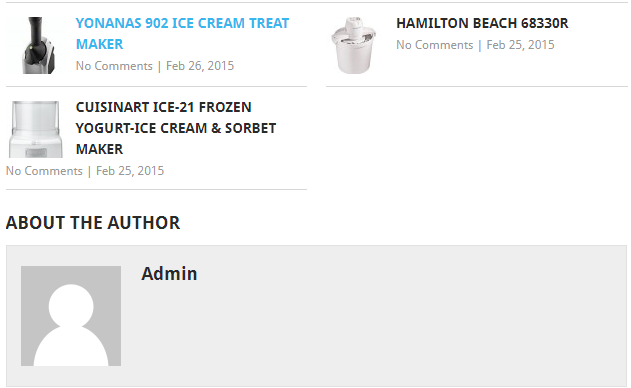Click the pipe separator in the Cuisinart meta line
This screenshot has height=388, width=631.
89,171
